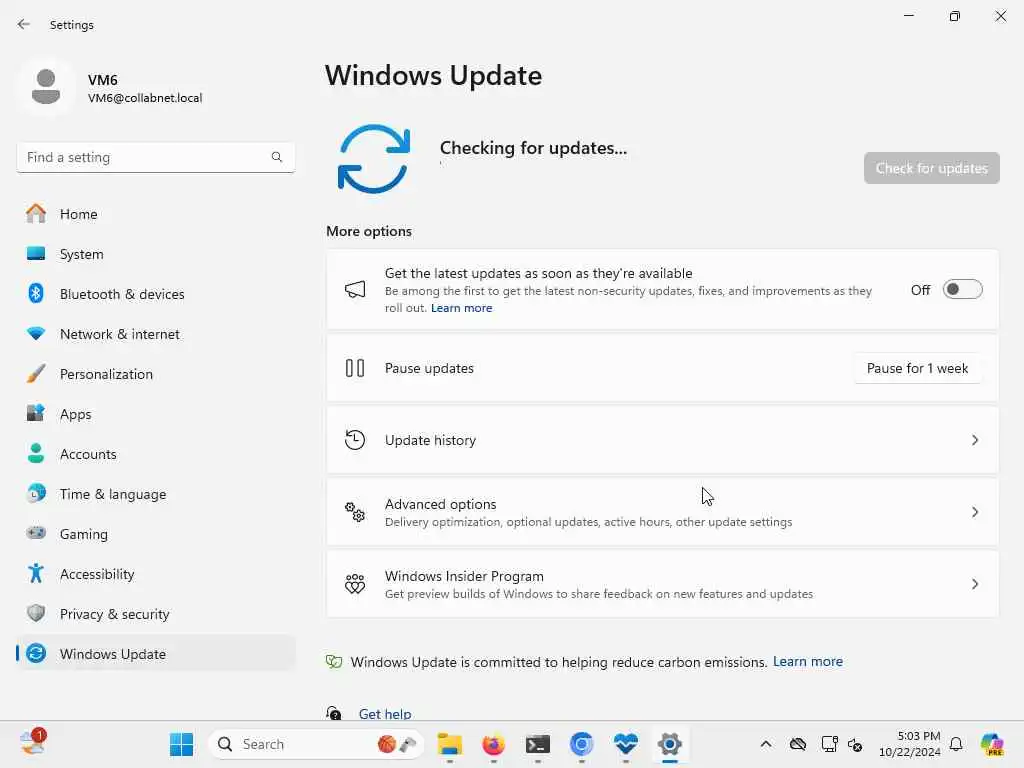Click the Update history clock icon
The width and height of the screenshot is (1024, 768).
[x=355, y=440]
